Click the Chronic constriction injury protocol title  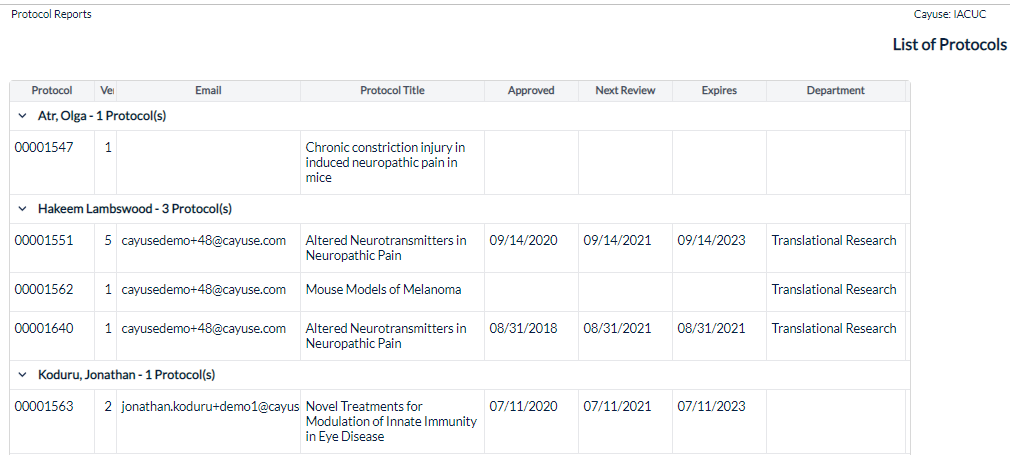pyautogui.click(x=385, y=162)
